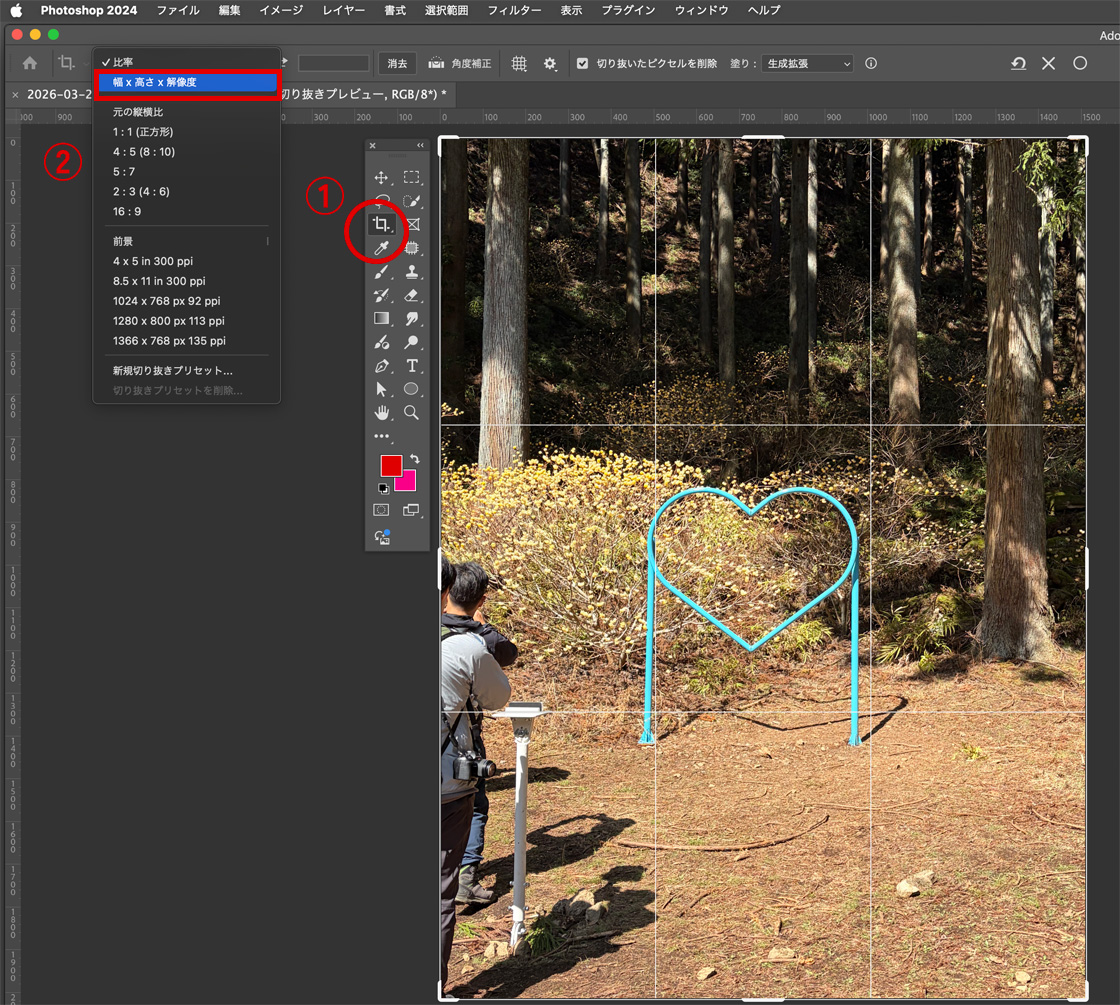The width and height of the screenshot is (1120, 1005).
Task: Toggle 切り抜いたピクセルを削除 checkbox
Action: (x=583, y=63)
